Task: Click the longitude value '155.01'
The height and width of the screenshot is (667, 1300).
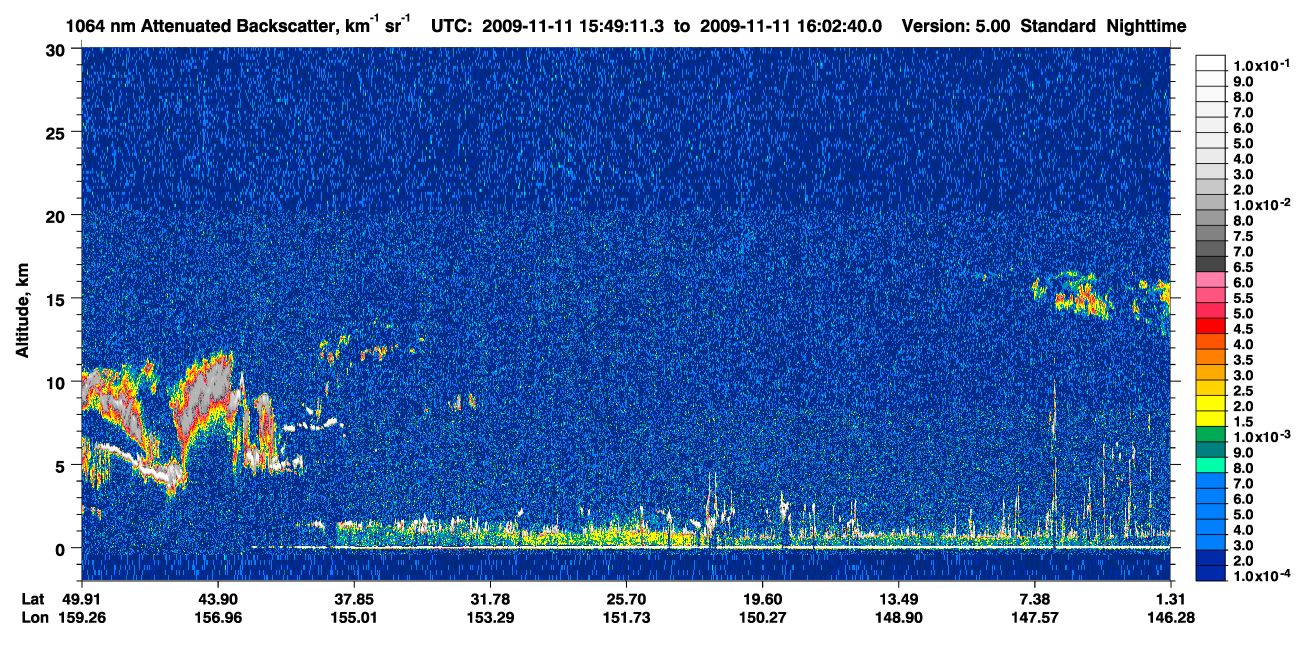Action: click(353, 617)
